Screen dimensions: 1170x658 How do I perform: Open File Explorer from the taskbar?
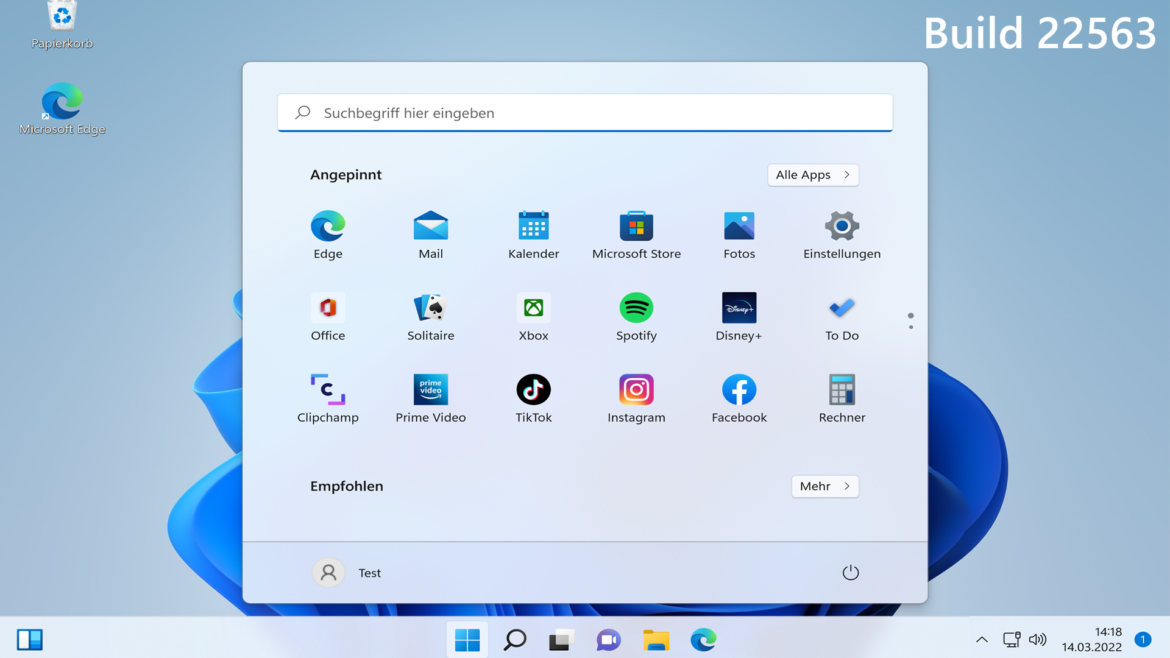click(656, 640)
